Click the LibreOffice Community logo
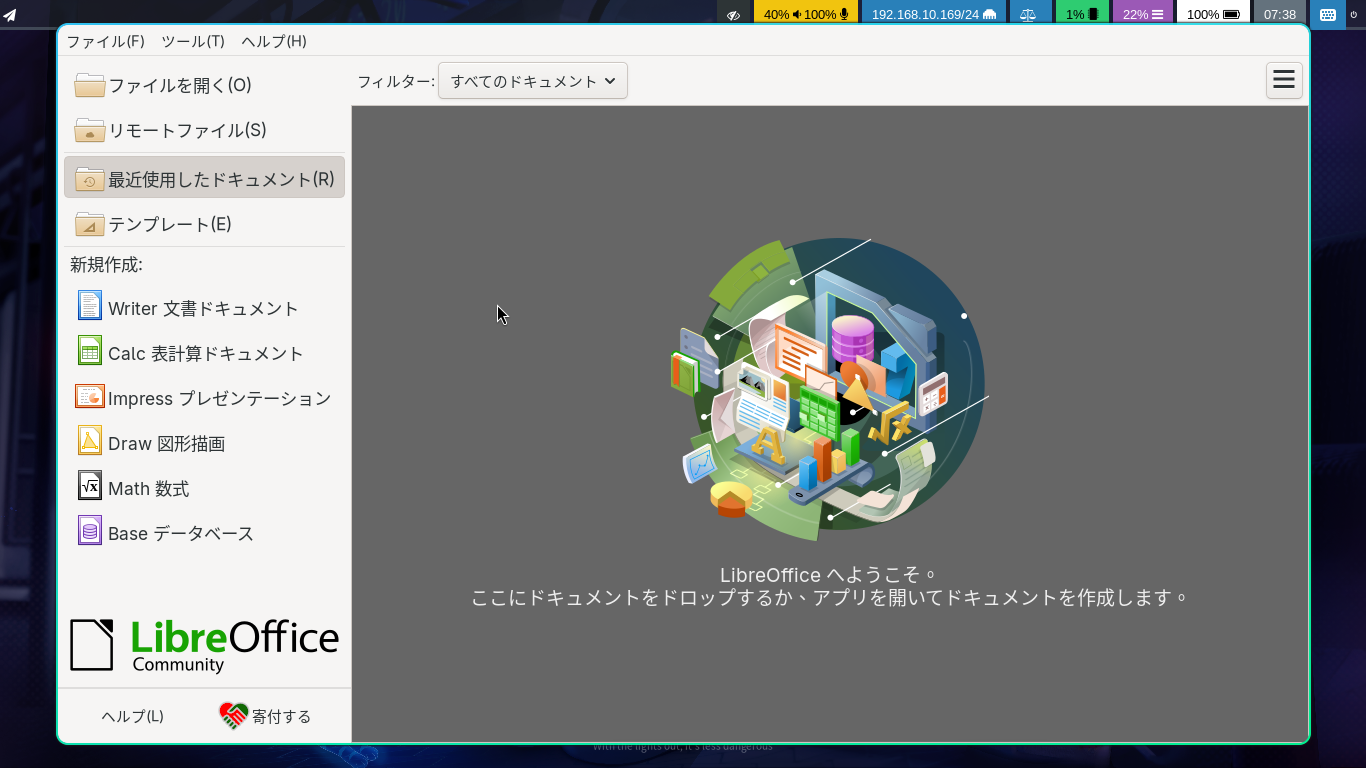This screenshot has height=768, width=1366. (205, 645)
